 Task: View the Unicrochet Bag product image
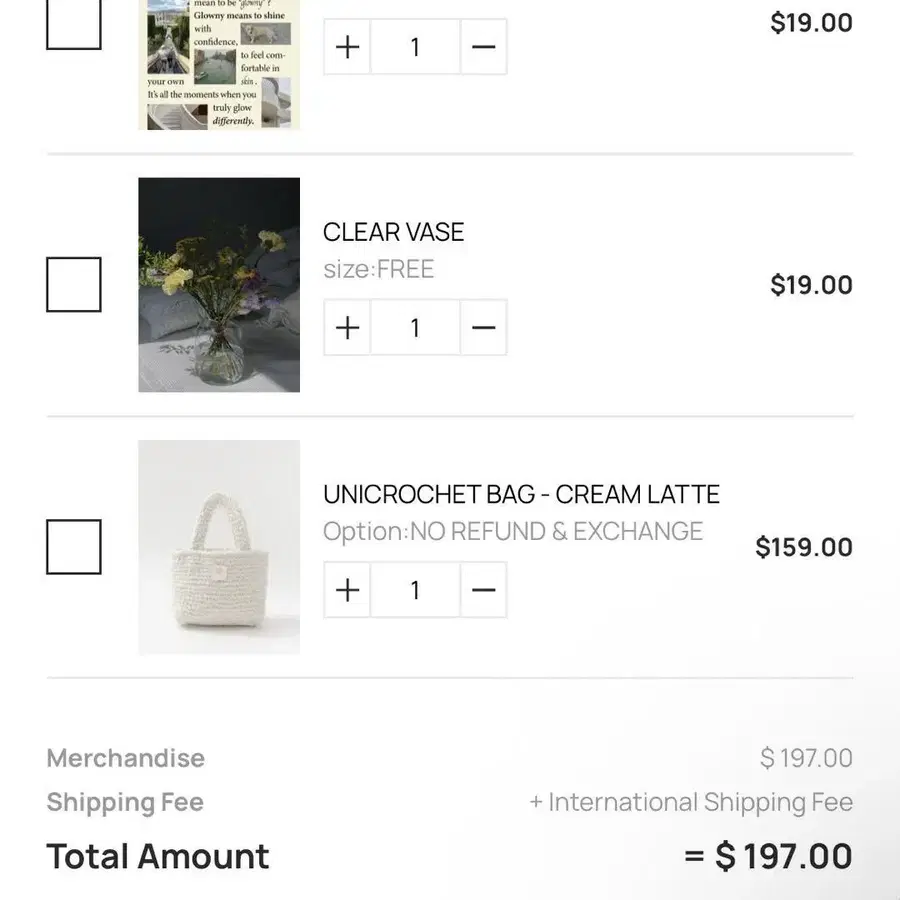(x=219, y=547)
